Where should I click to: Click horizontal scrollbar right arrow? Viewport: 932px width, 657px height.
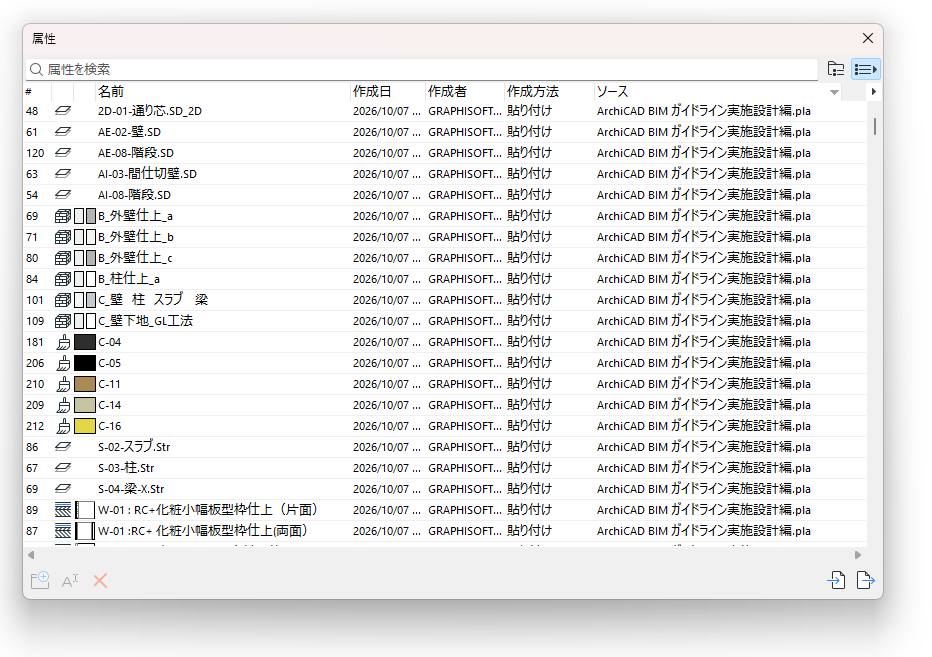pos(858,555)
